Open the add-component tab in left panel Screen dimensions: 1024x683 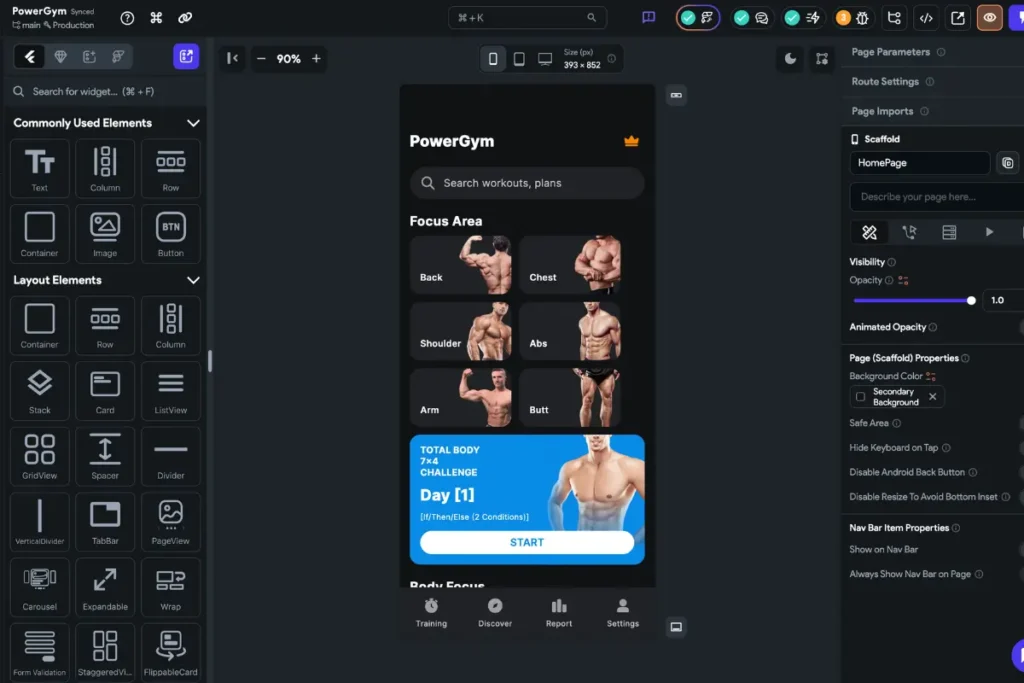pos(89,57)
